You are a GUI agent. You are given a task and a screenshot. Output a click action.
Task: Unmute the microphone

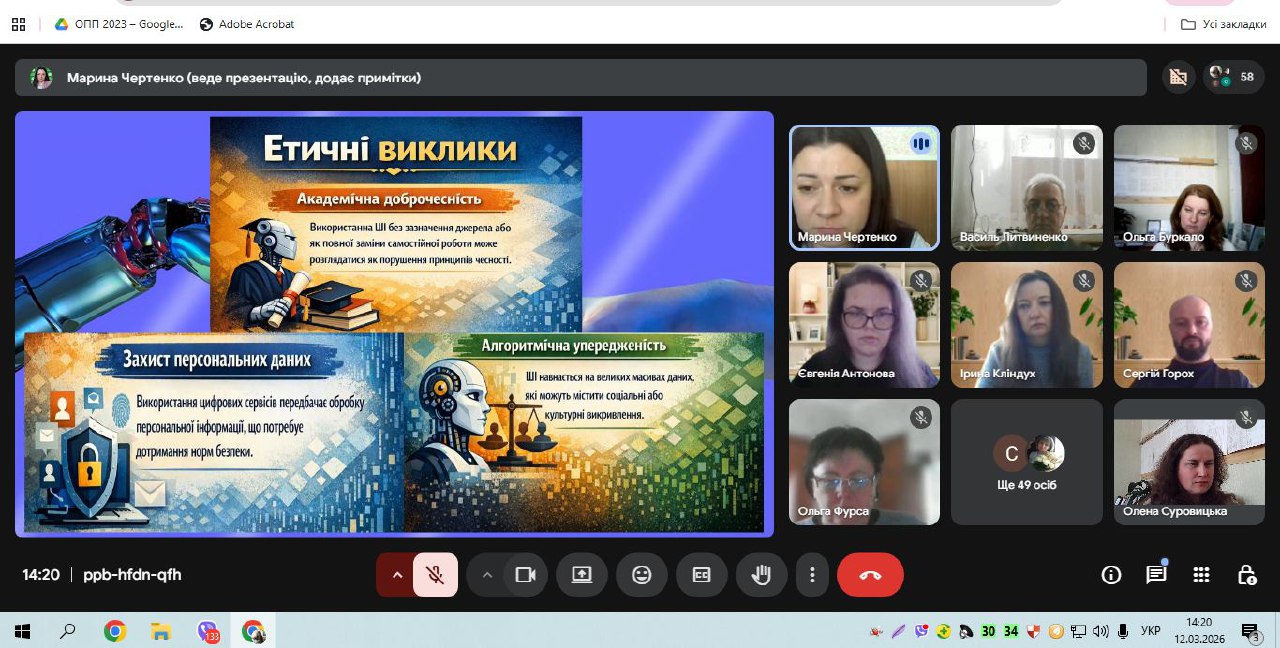(434, 575)
